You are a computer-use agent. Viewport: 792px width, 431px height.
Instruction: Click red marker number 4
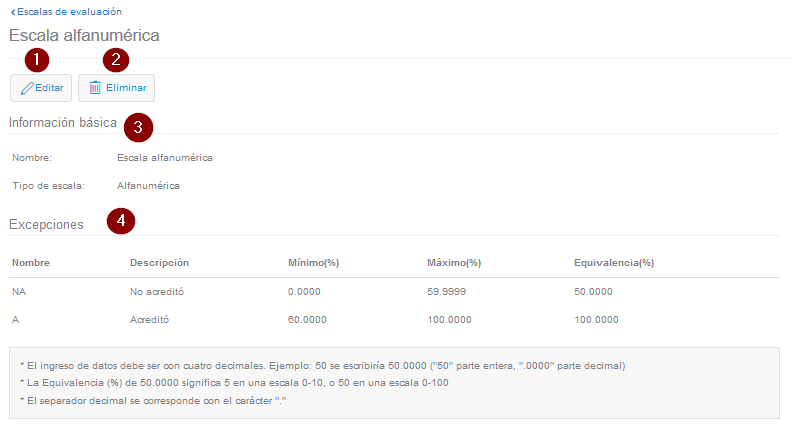(x=121, y=221)
